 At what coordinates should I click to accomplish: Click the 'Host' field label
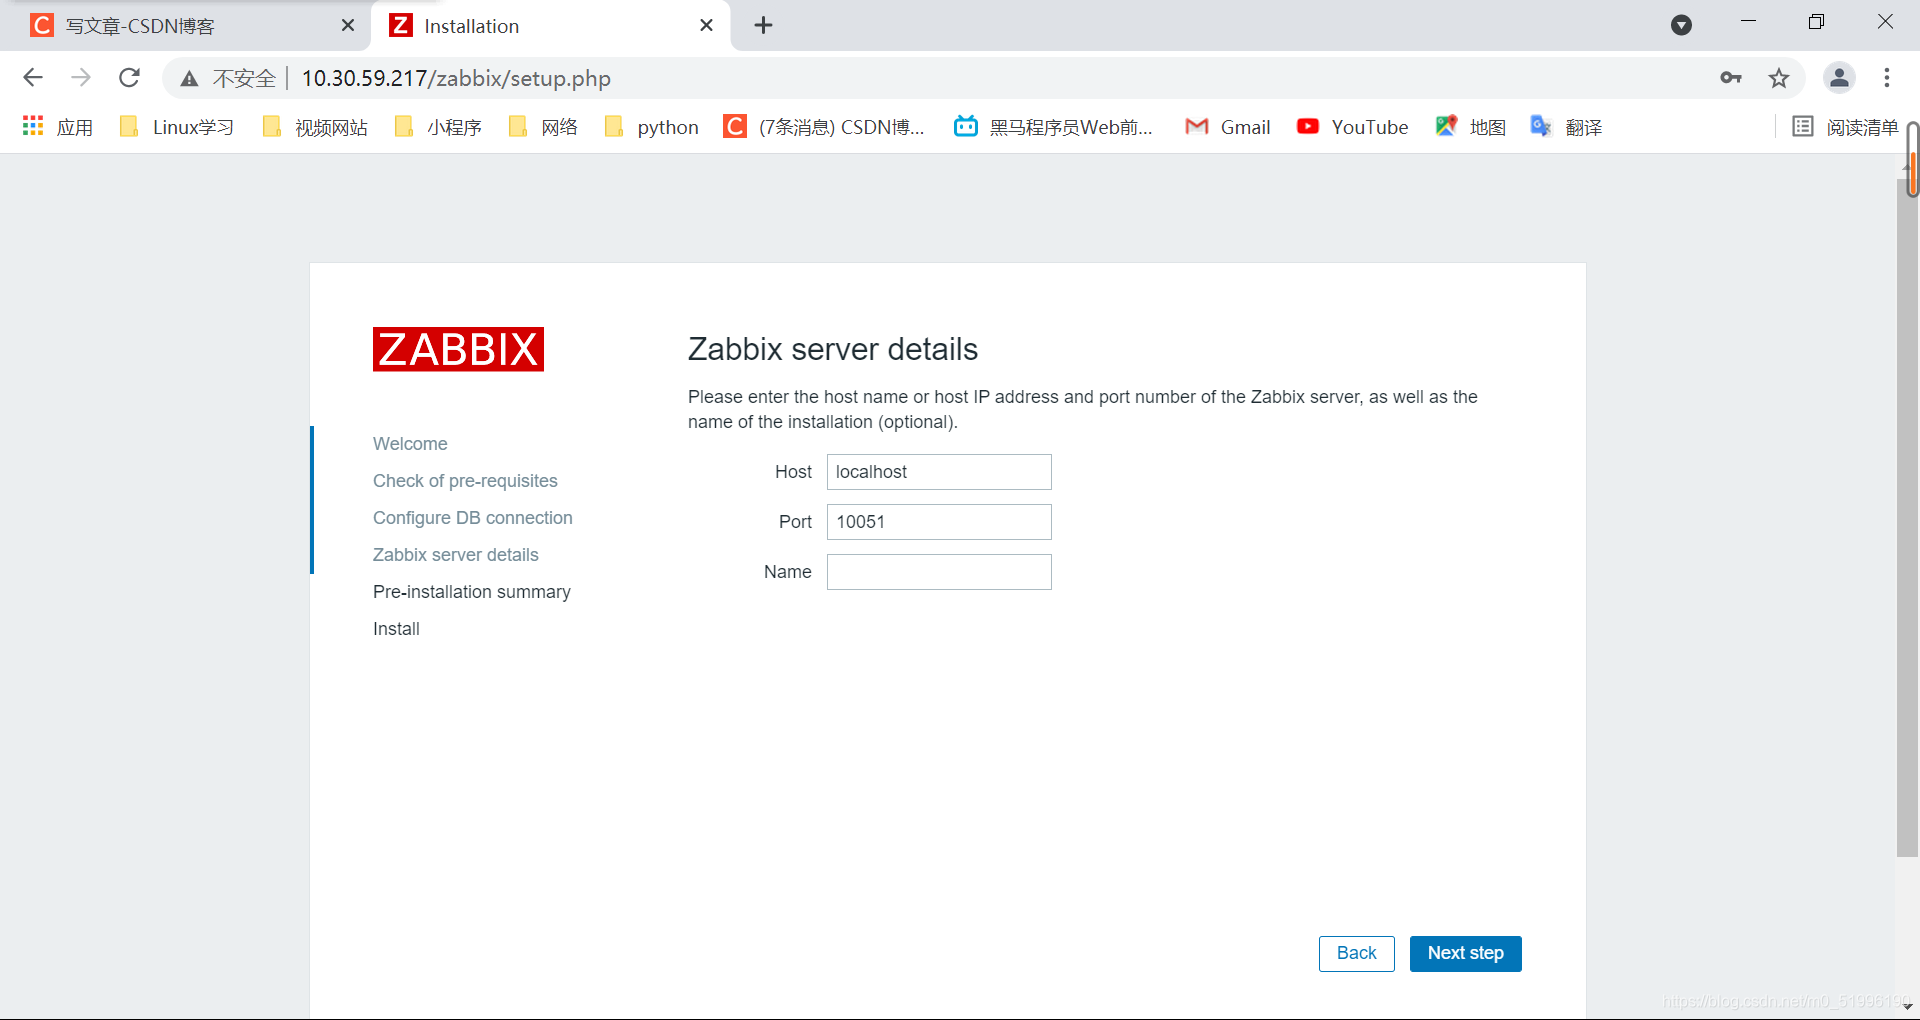point(793,472)
